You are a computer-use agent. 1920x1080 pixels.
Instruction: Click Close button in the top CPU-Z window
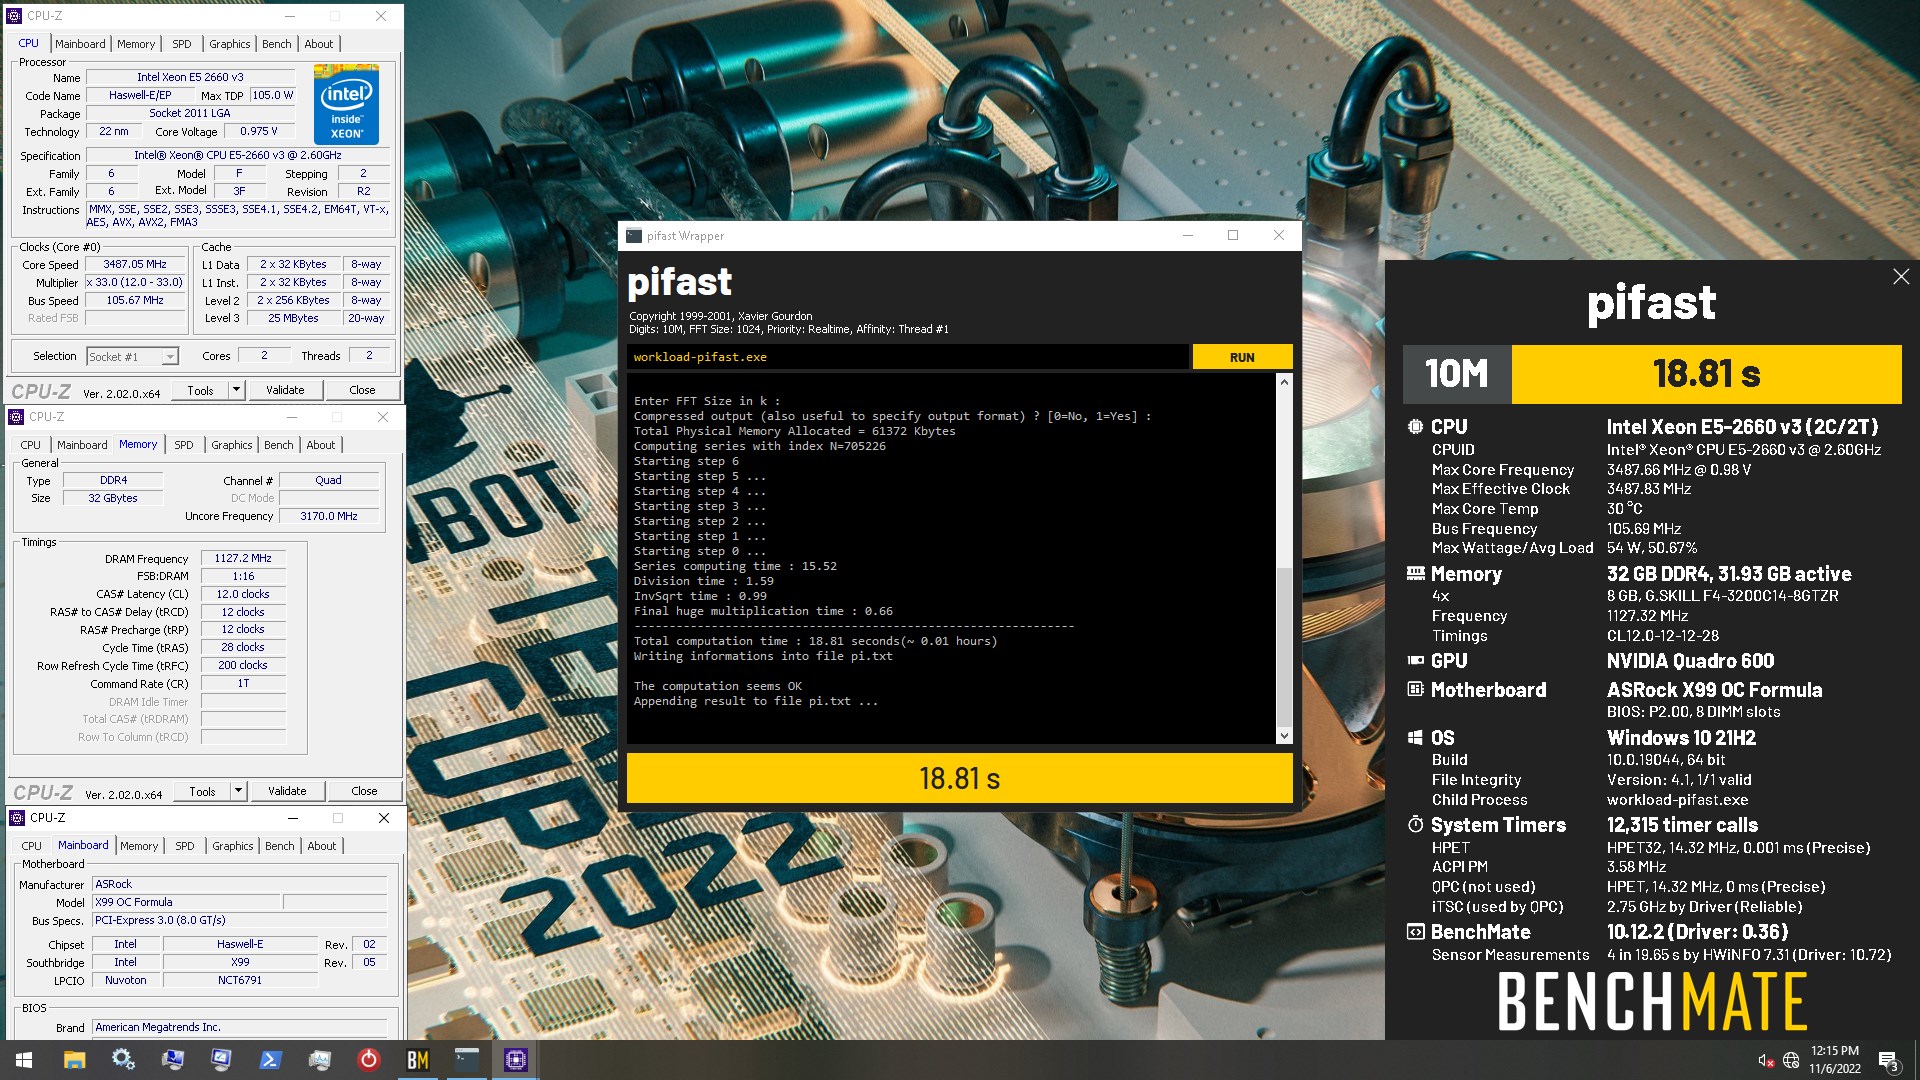tap(362, 390)
